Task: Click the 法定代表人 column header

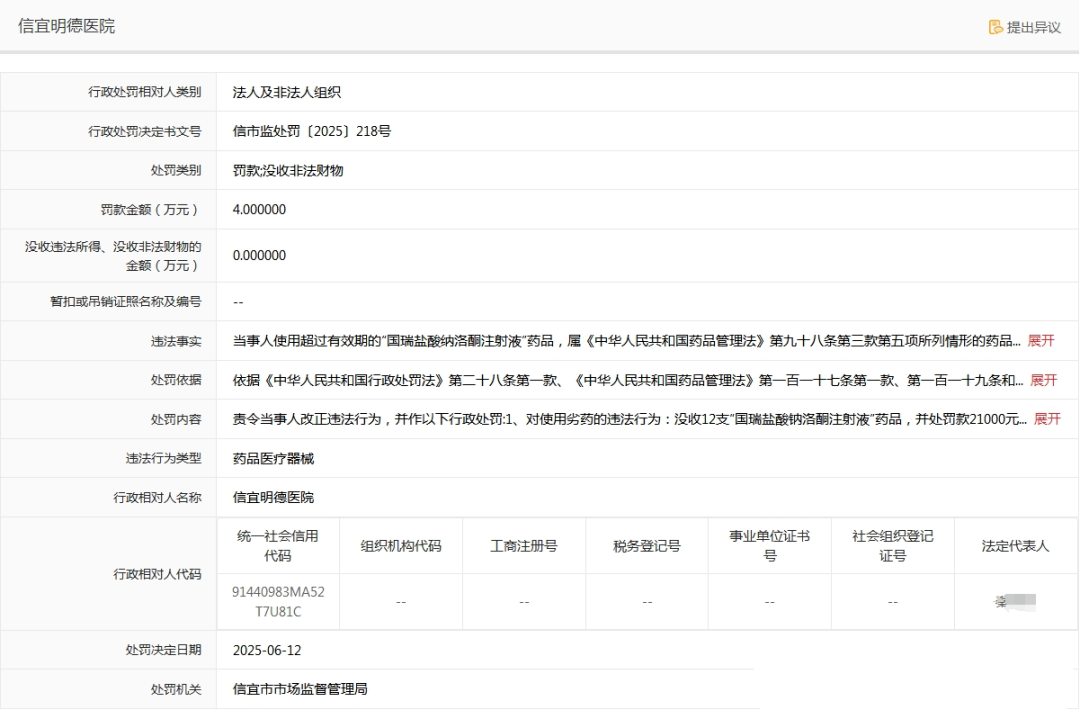Action: point(1015,546)
